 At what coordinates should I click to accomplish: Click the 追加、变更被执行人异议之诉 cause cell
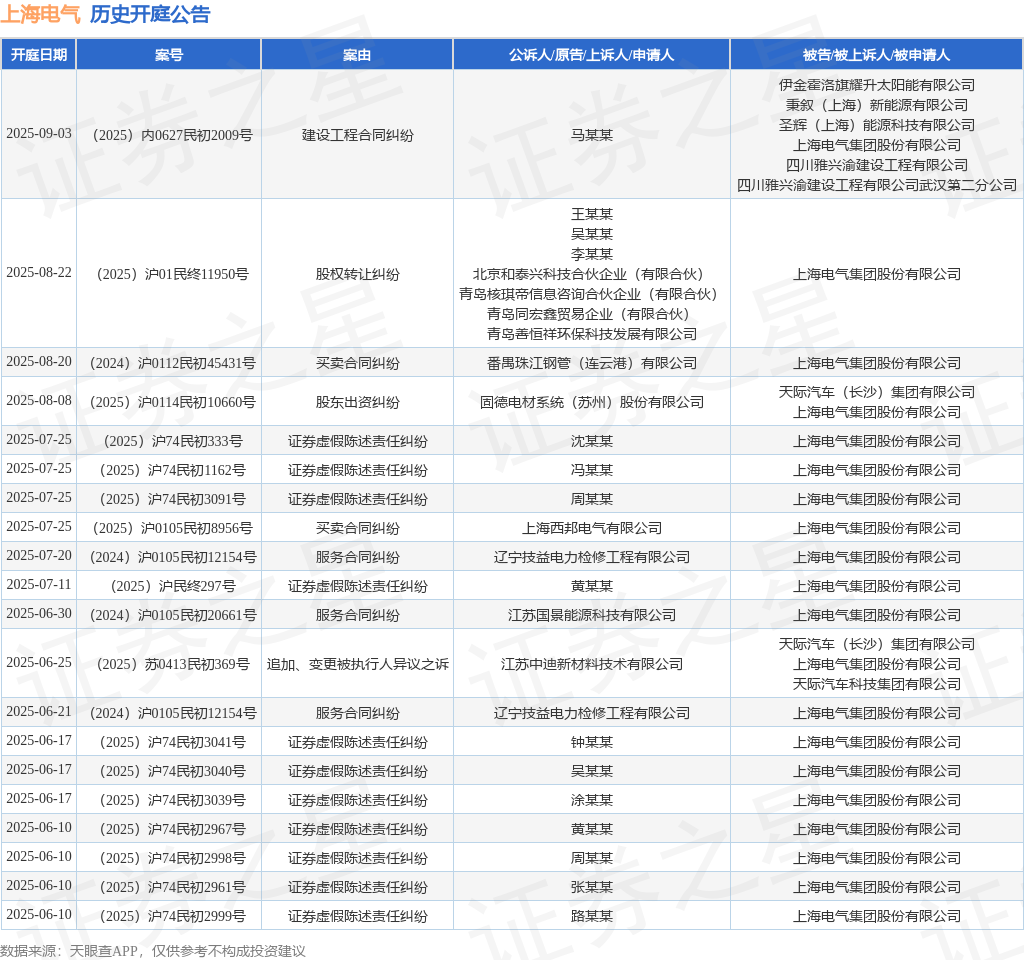click(357, 664)
